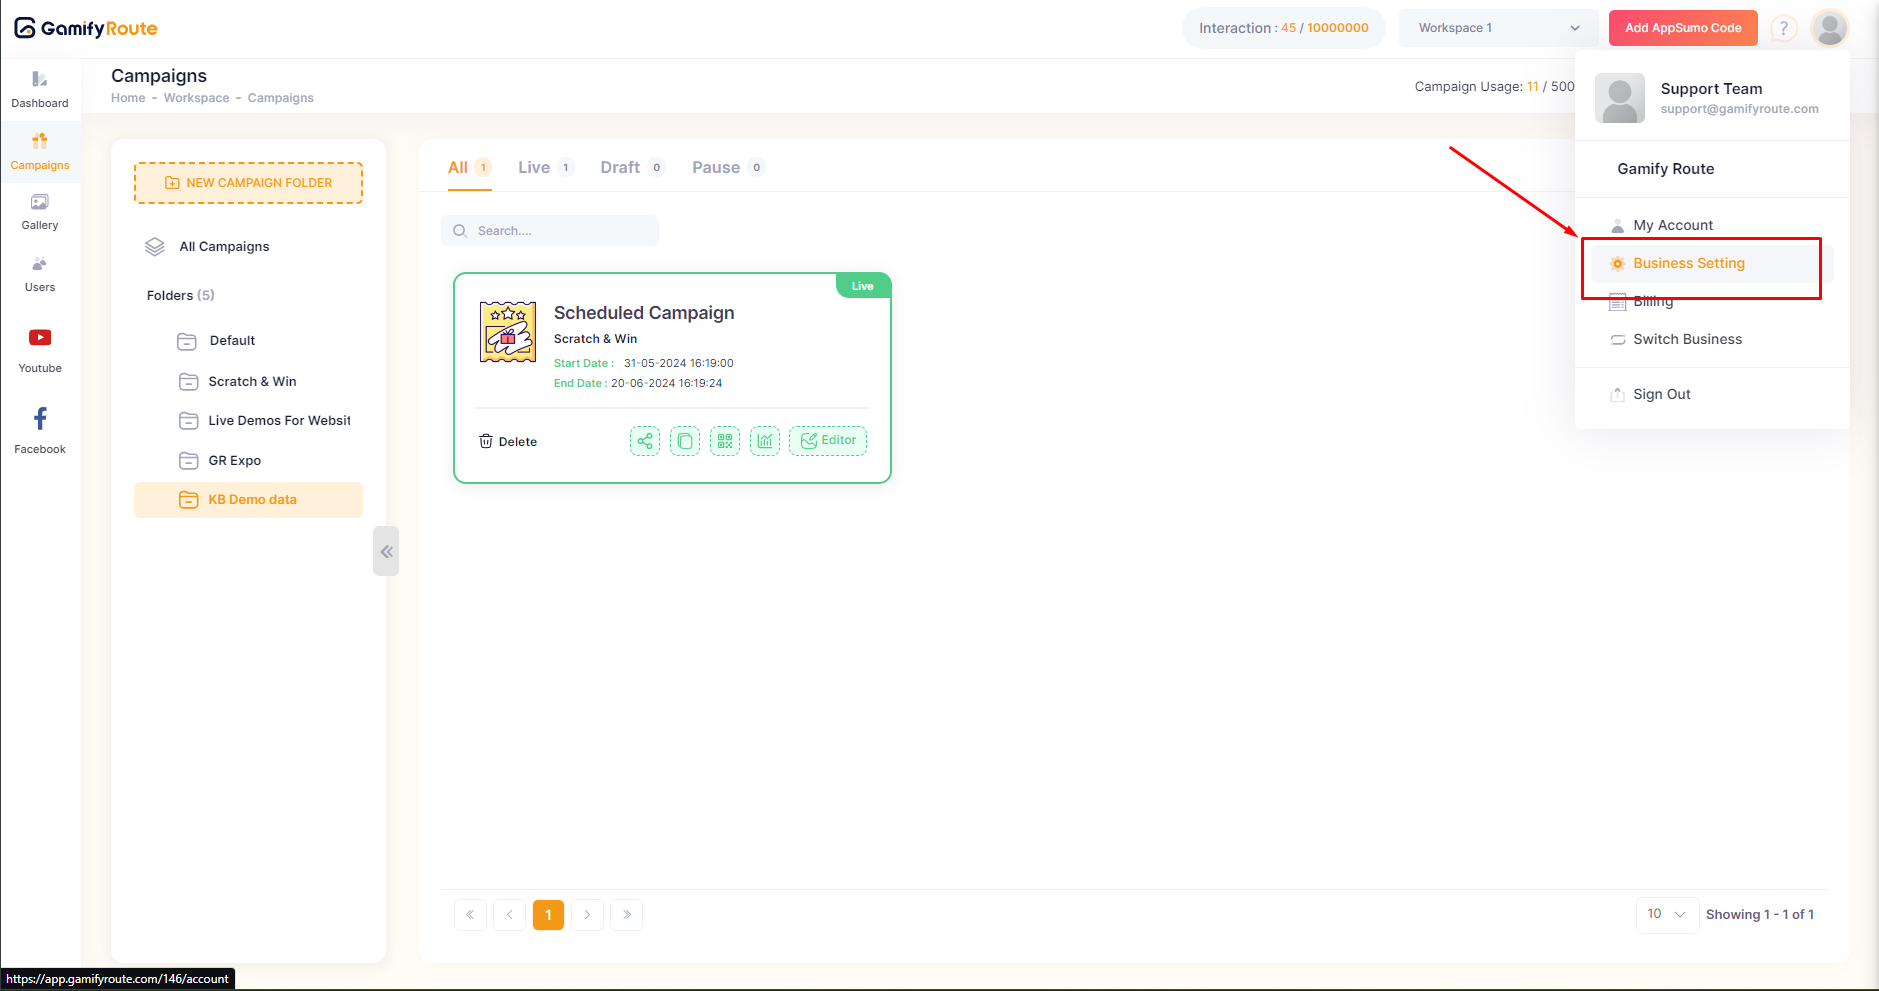Open Facebook from the left sidebar
This screenshot has height=991, width=1879.
pos(40,430)
